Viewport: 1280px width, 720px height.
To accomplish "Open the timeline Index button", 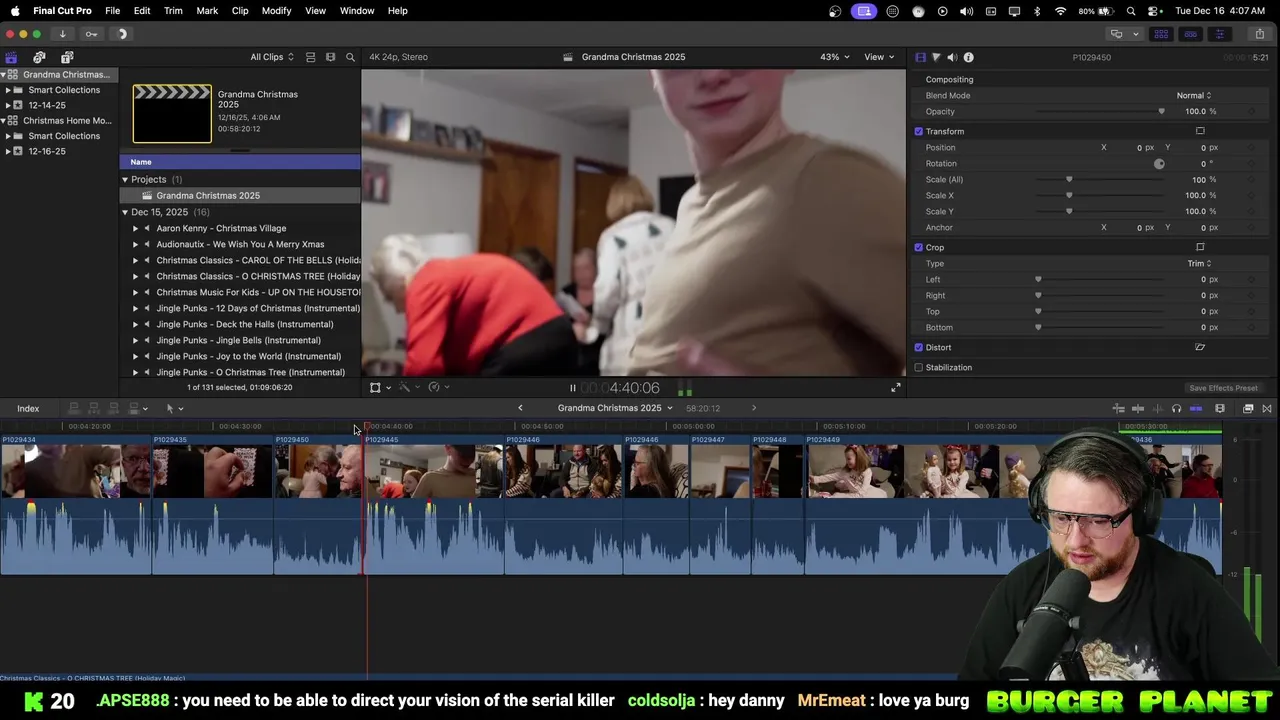I will click(28, 408).
